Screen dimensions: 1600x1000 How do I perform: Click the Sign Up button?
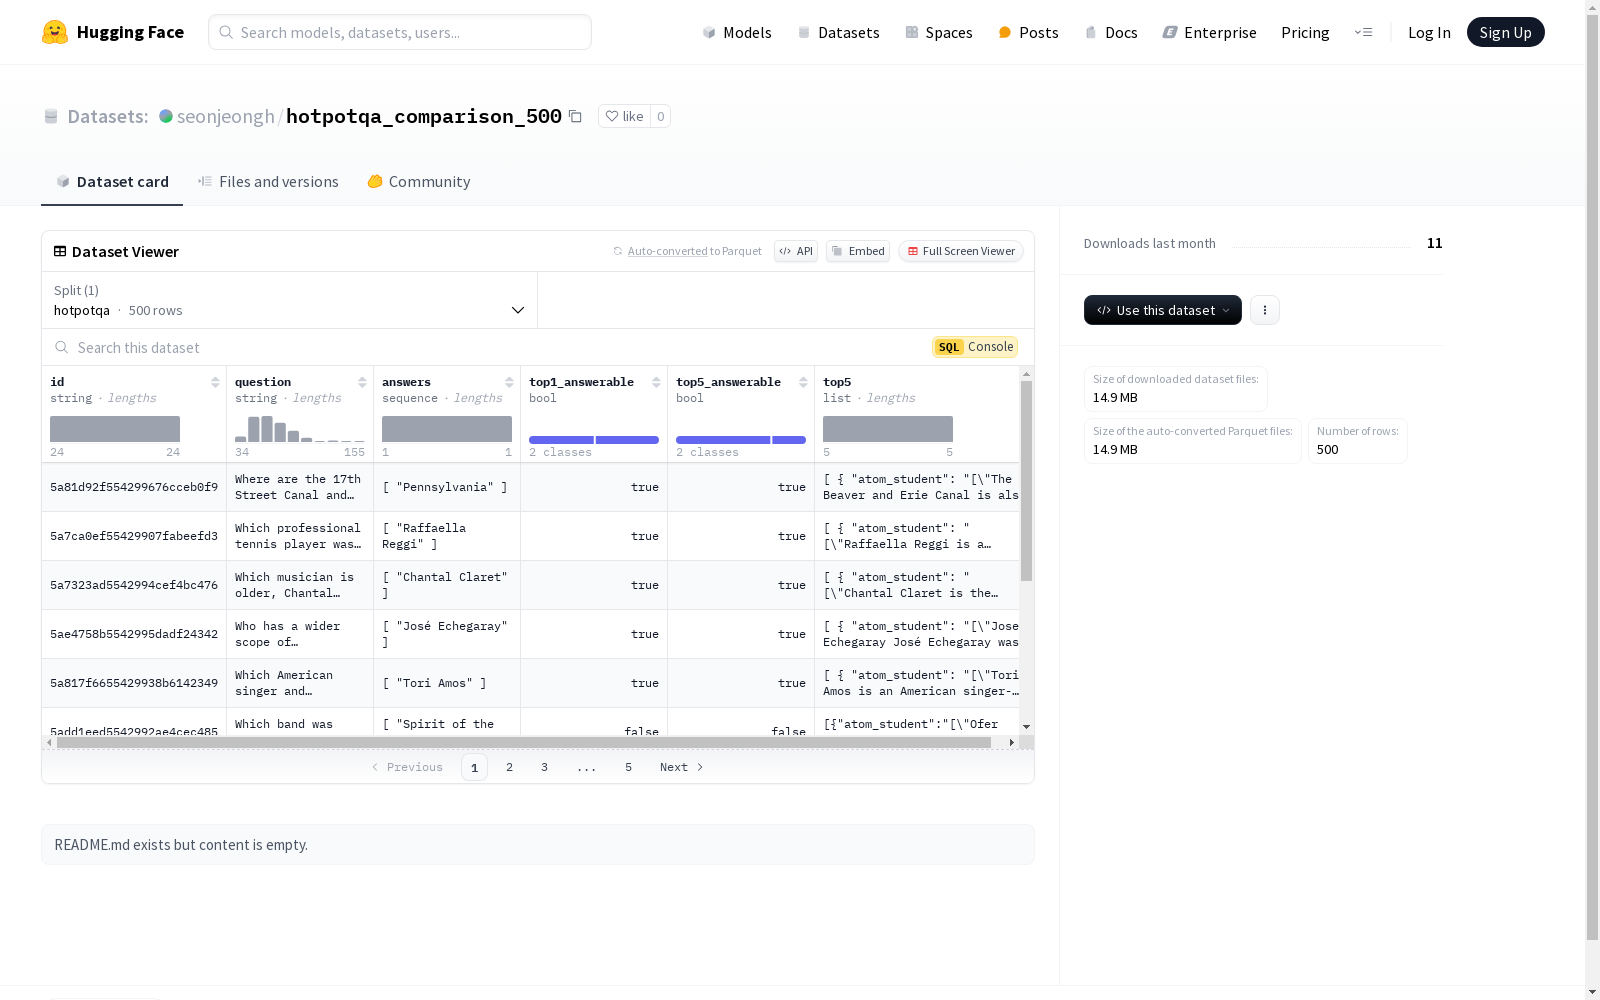click(1505, 32)
